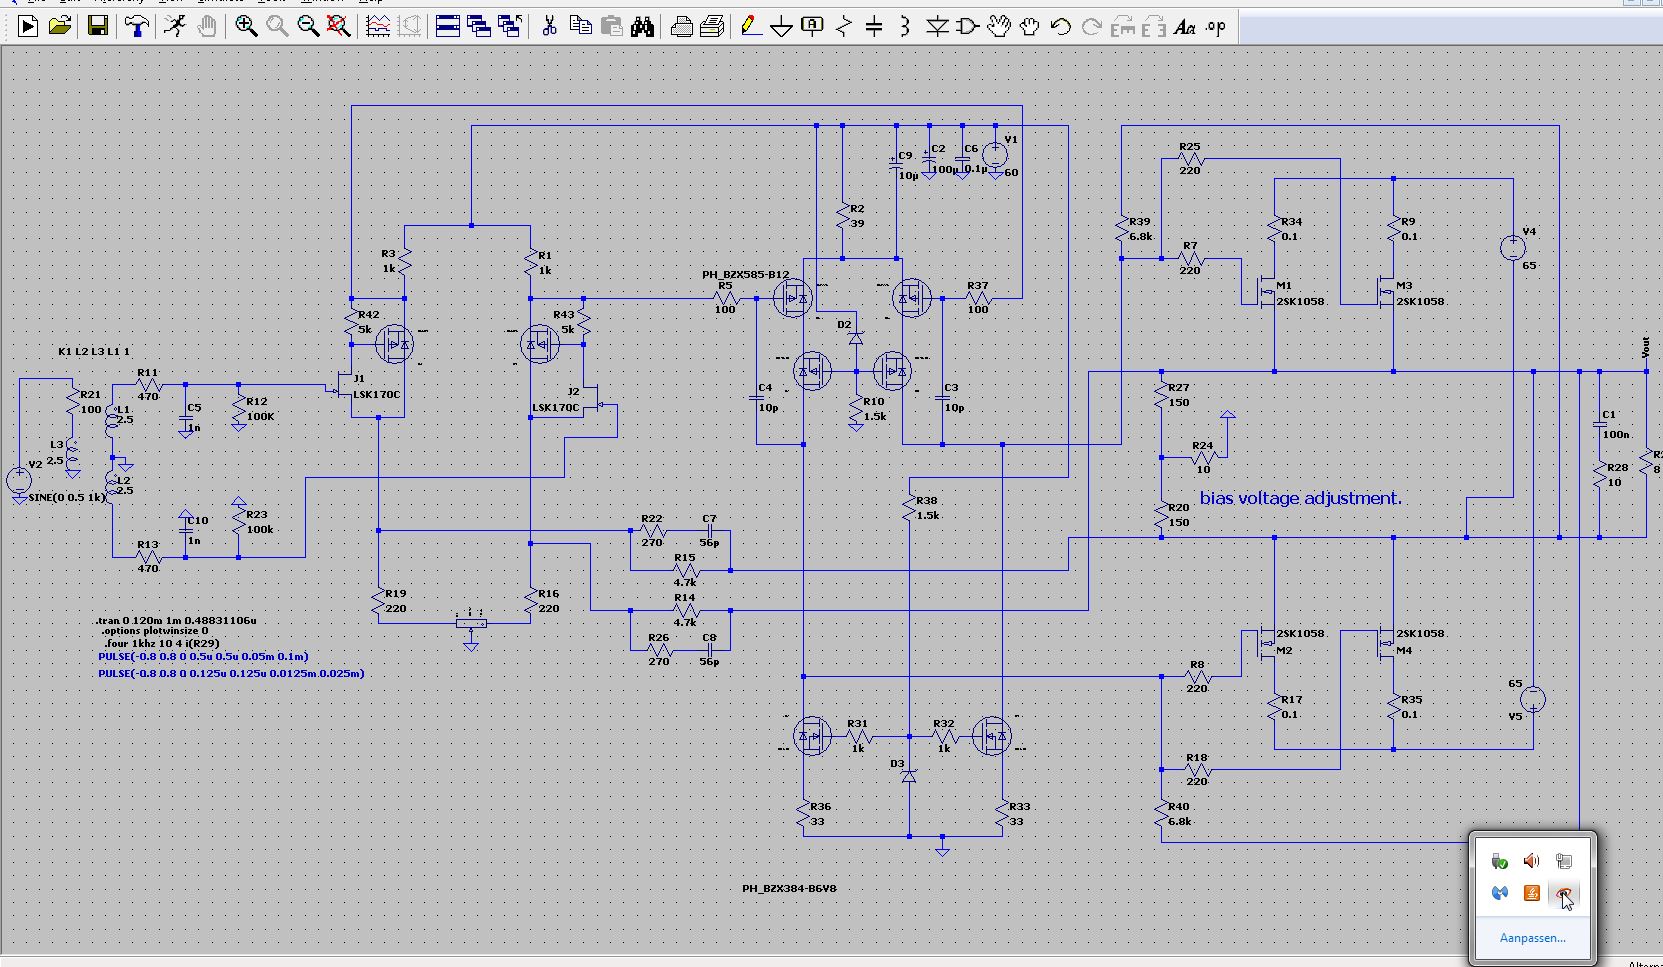Select the Move open-hand tool
The height and width of the screenshot is (967, 1663).
point(998,27)
